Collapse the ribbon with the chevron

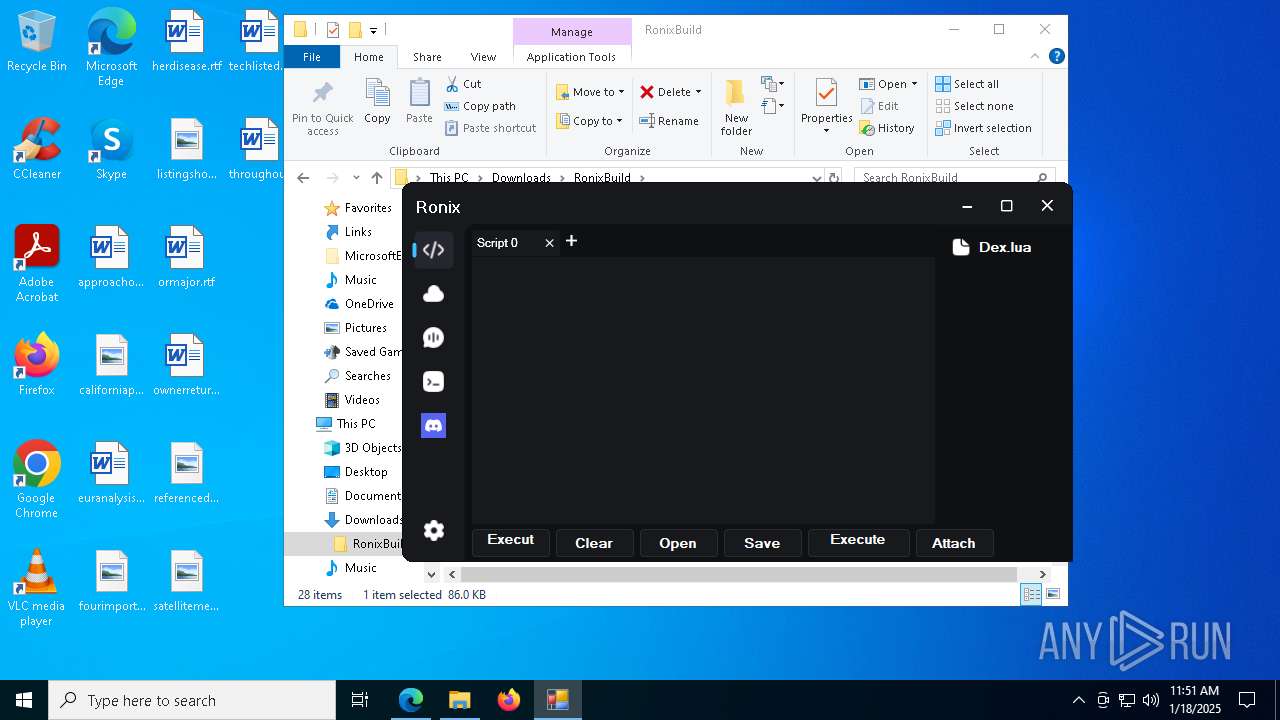pyautogui.click(x=1035, y=57)
